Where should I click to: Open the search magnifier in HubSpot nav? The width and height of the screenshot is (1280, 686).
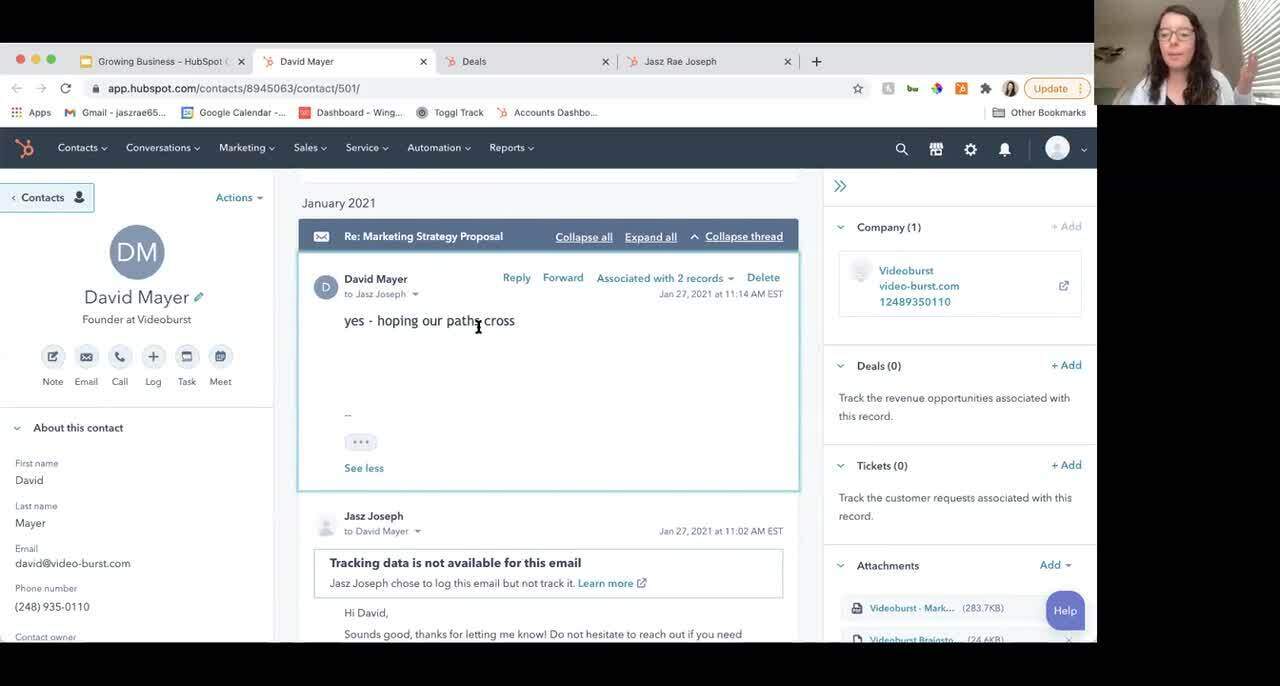pos(902,149)
